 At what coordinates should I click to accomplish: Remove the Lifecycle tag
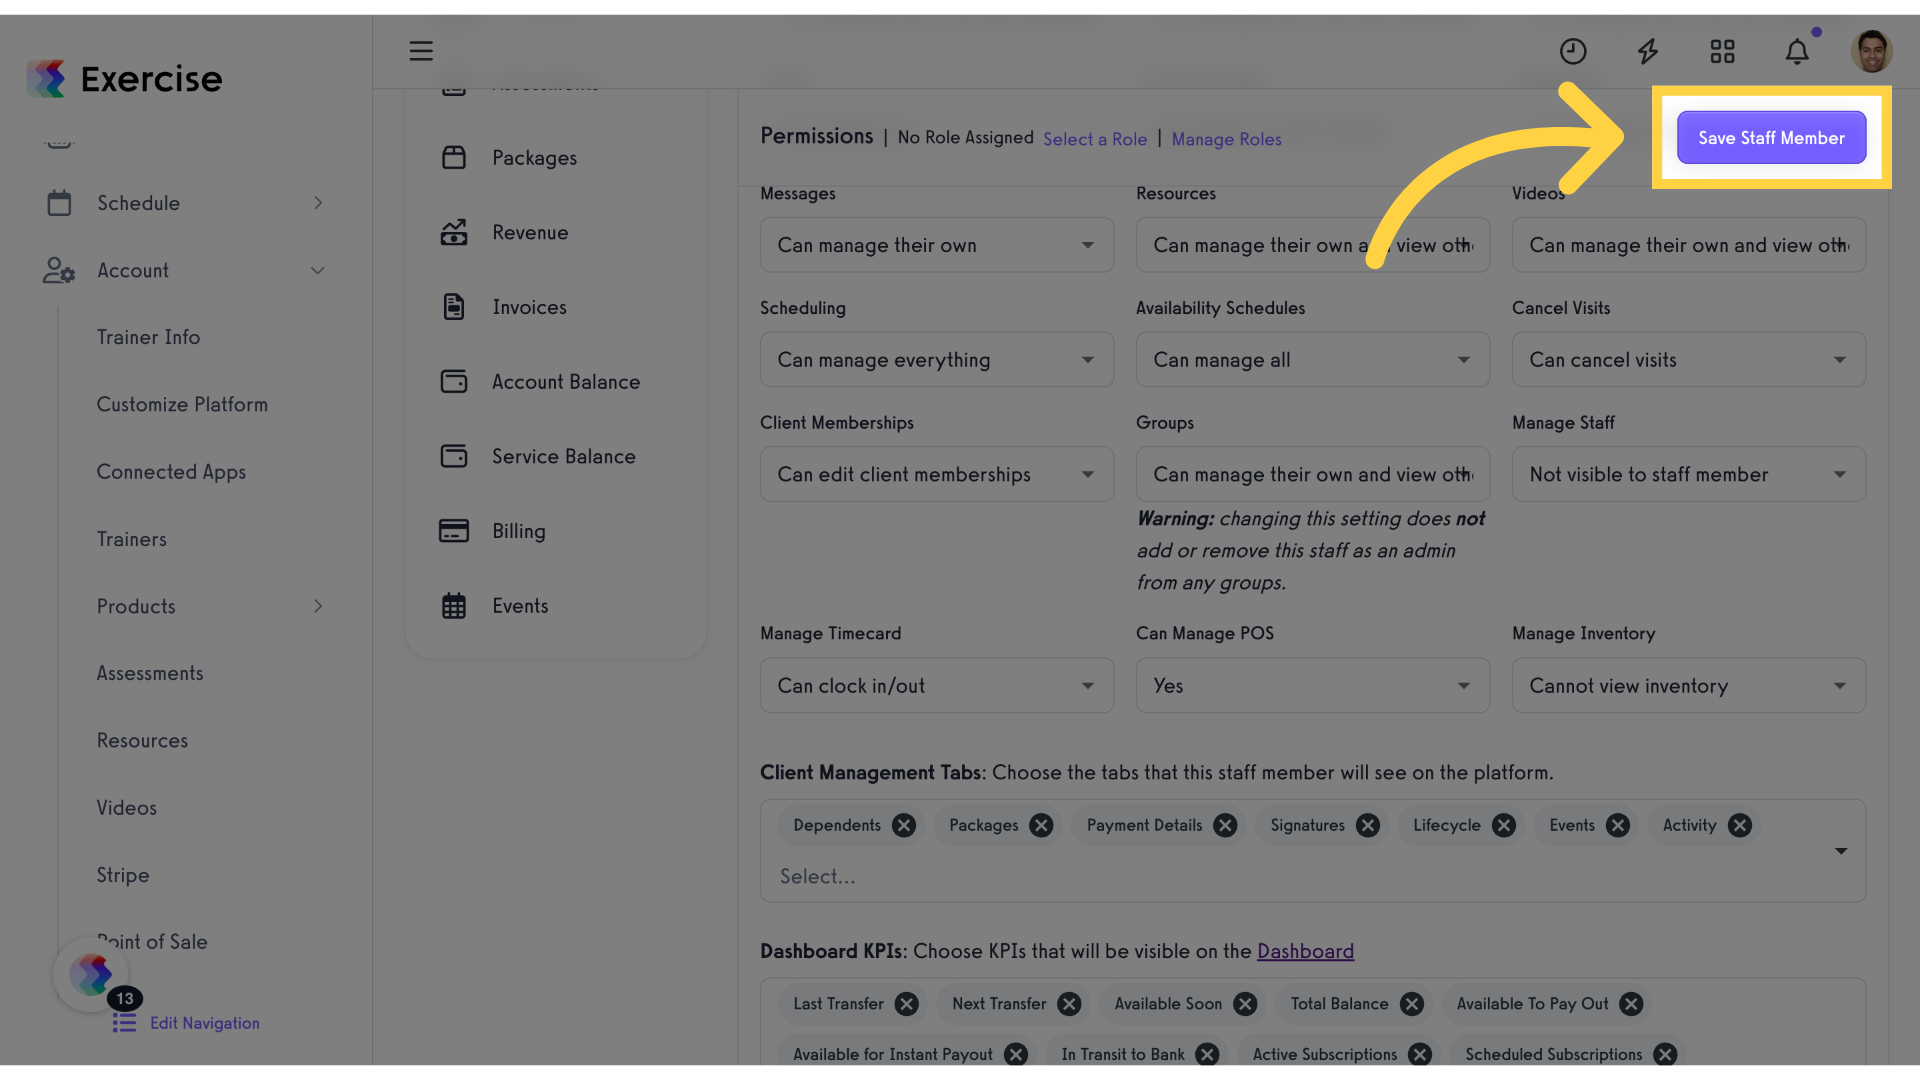tap(1504, 825)
